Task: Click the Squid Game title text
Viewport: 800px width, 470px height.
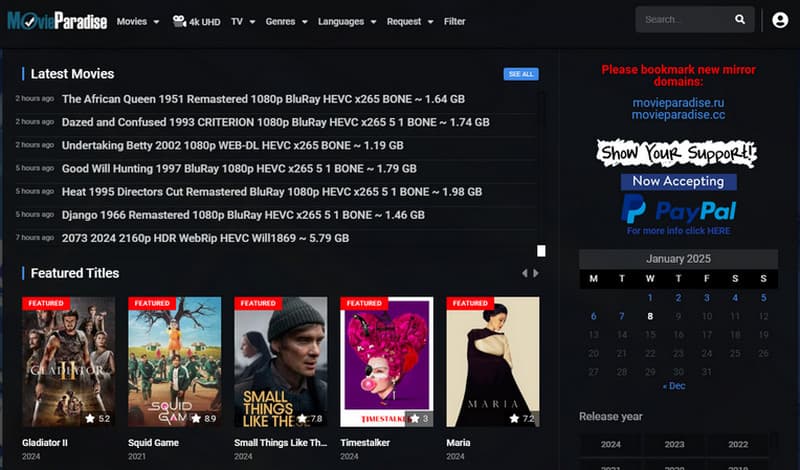Action: pos(154,442)
